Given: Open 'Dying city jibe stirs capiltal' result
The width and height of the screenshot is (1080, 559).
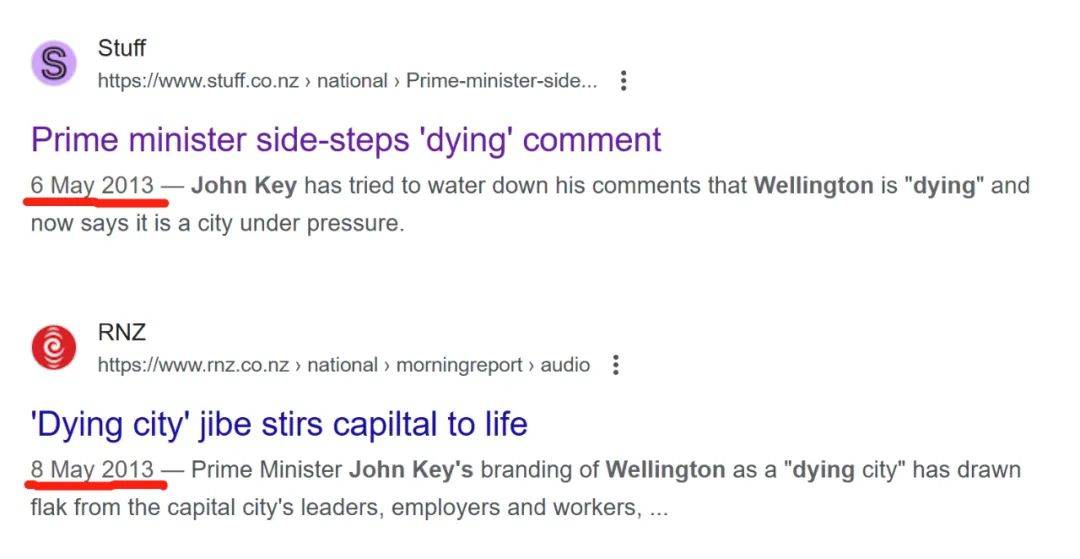Looking at the screenshot, I should [279, 424].
